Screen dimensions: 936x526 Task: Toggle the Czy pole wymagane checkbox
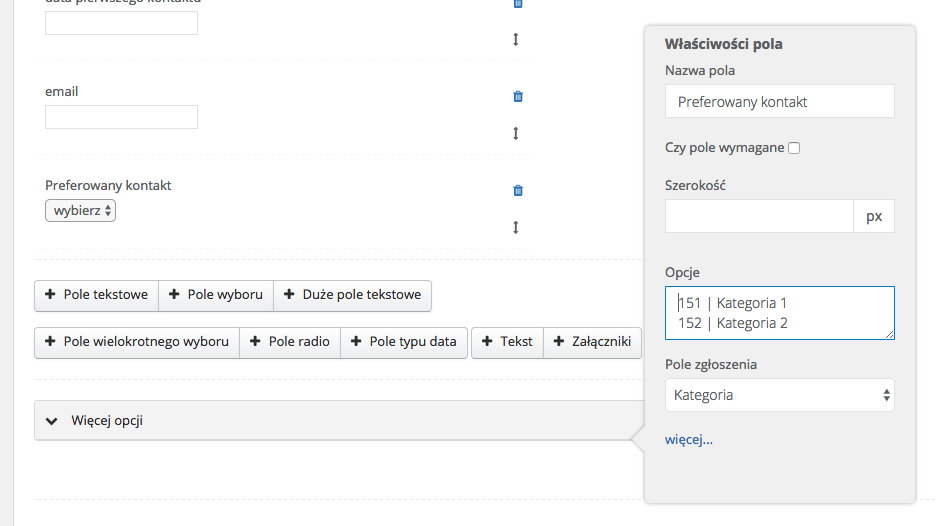(x=794, y=148)
